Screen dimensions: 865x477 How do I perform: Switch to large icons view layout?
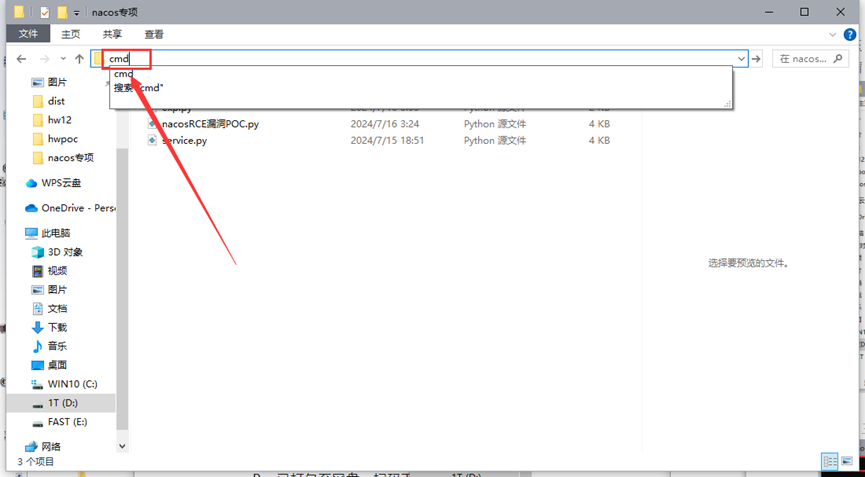846,461
